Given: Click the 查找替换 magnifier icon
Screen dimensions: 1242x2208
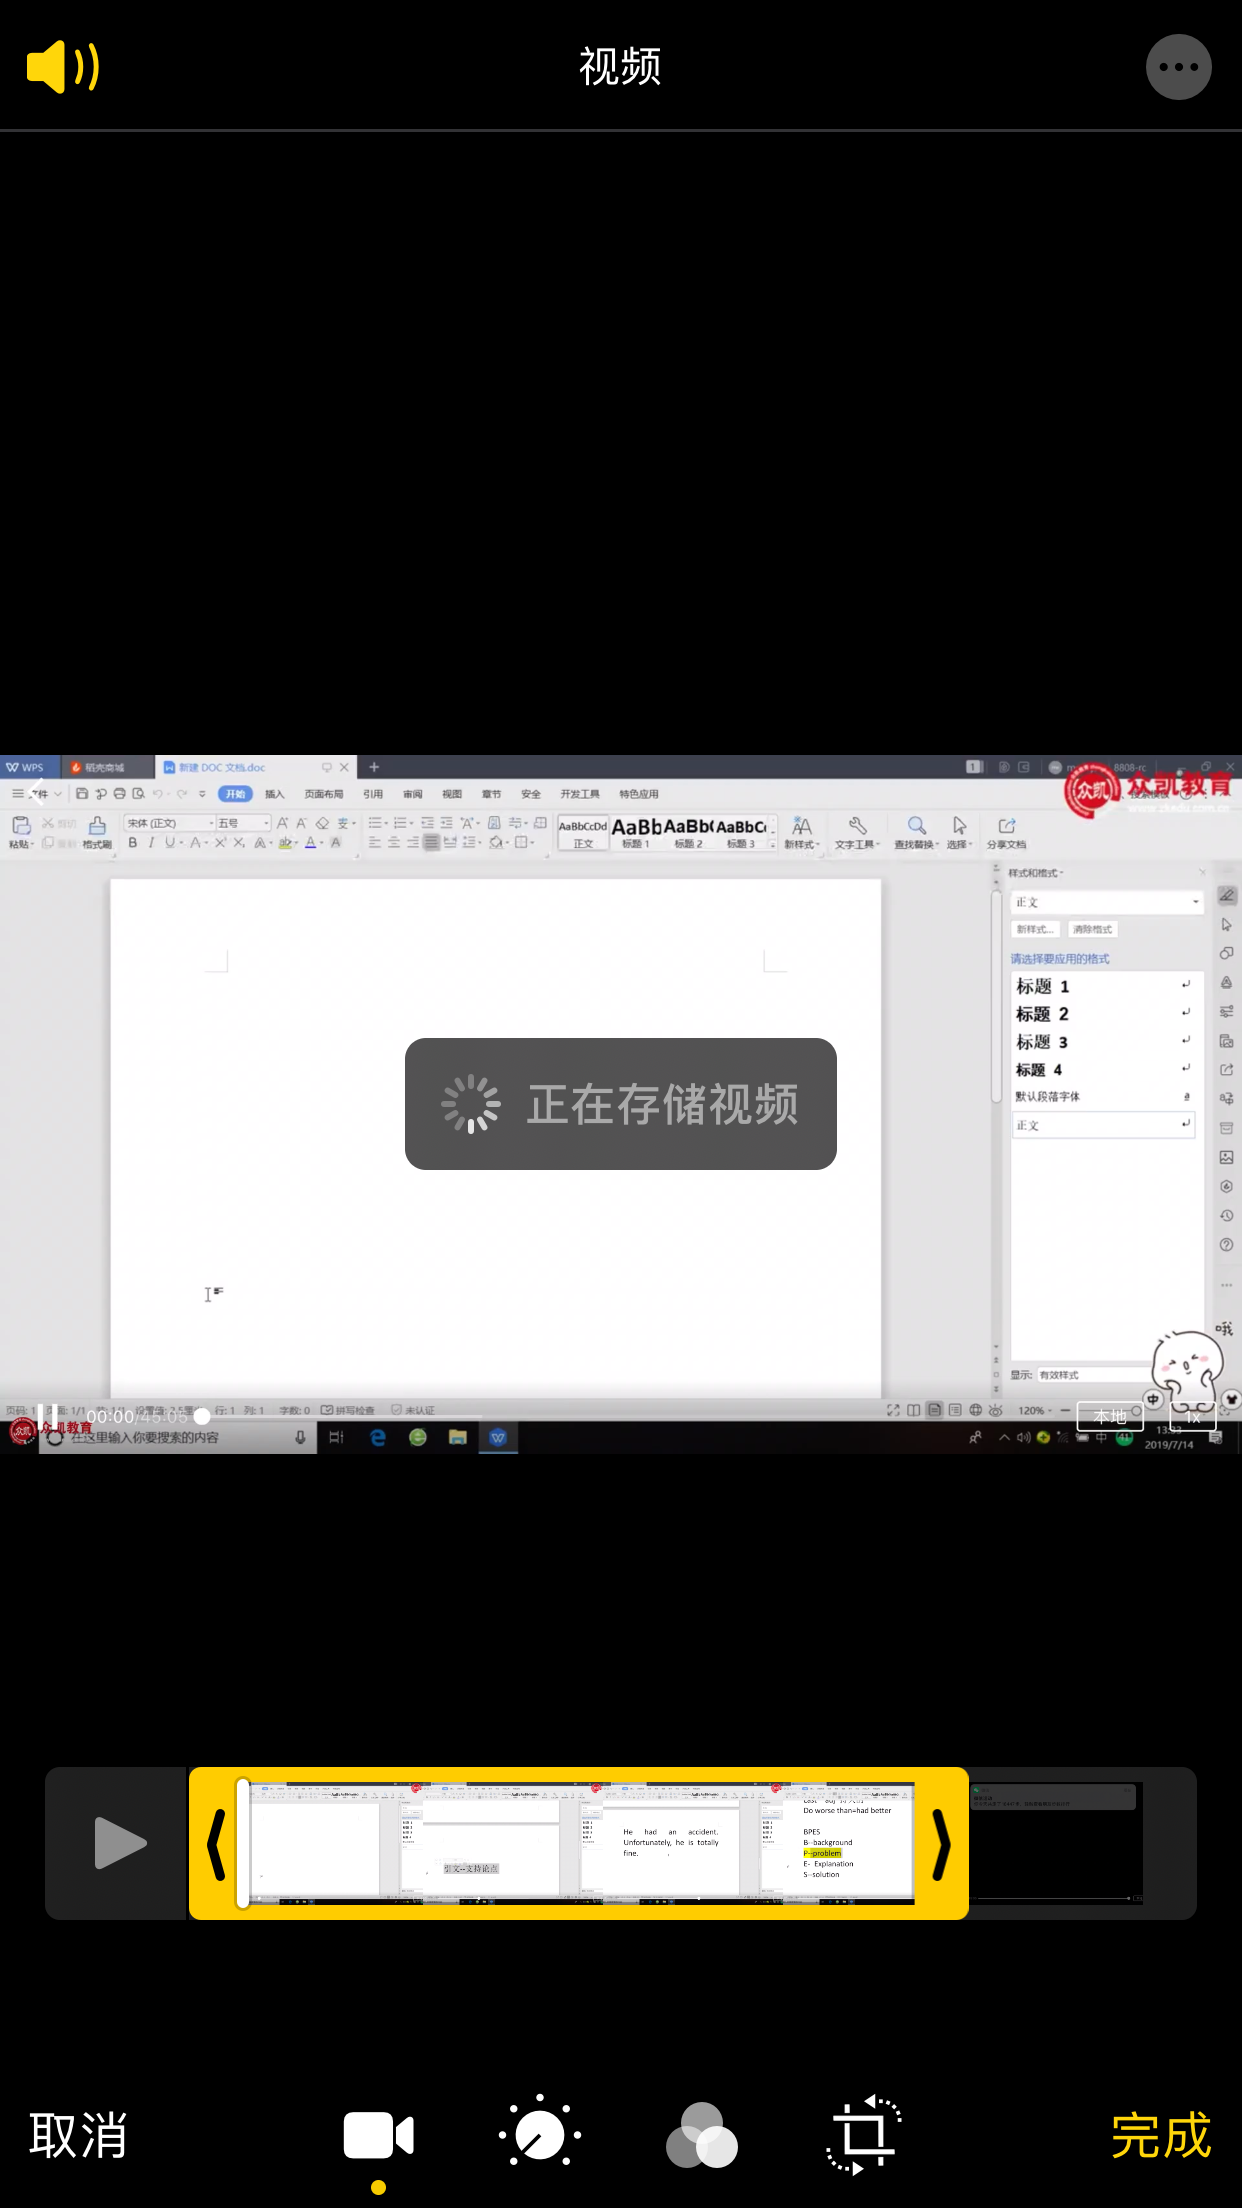Looking at the screenshot, I should pos(916,826).
